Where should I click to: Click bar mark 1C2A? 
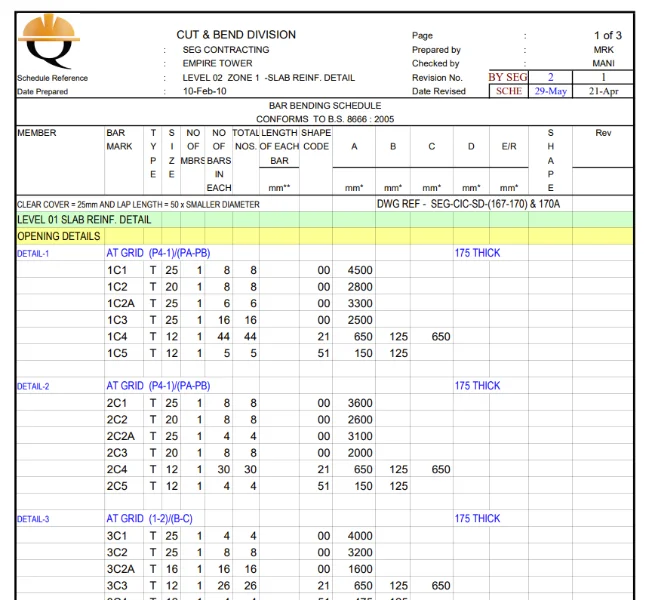(x=121, y=304)
